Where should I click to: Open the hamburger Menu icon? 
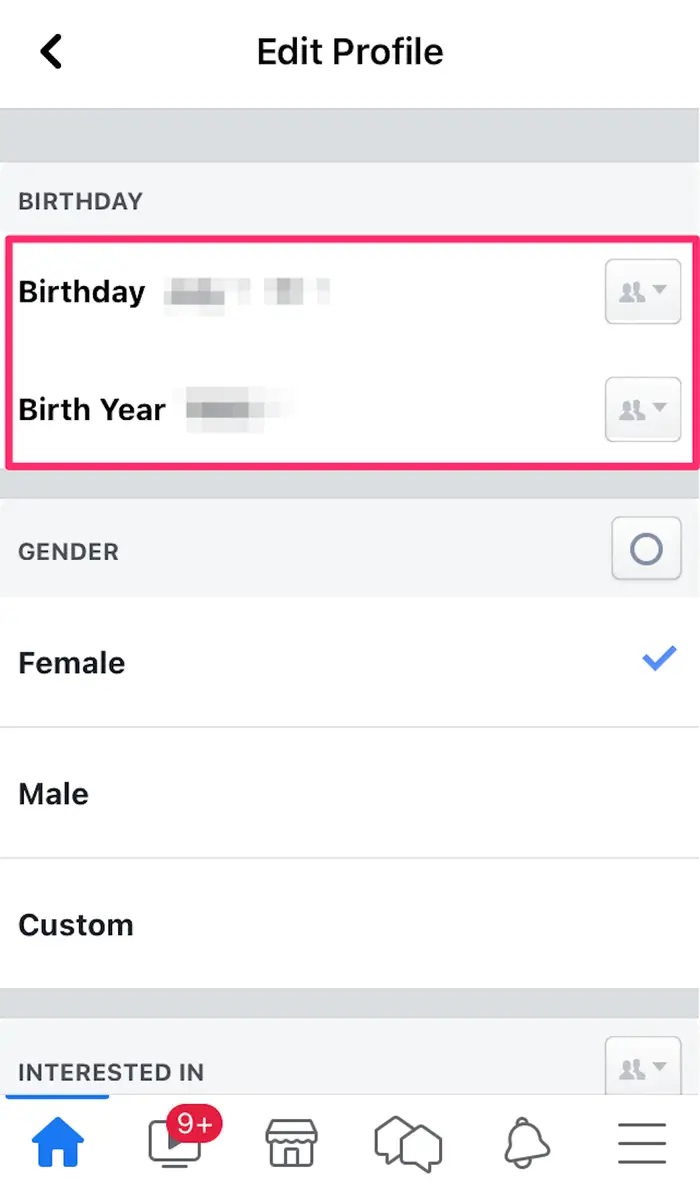(x=641, y=1143)
